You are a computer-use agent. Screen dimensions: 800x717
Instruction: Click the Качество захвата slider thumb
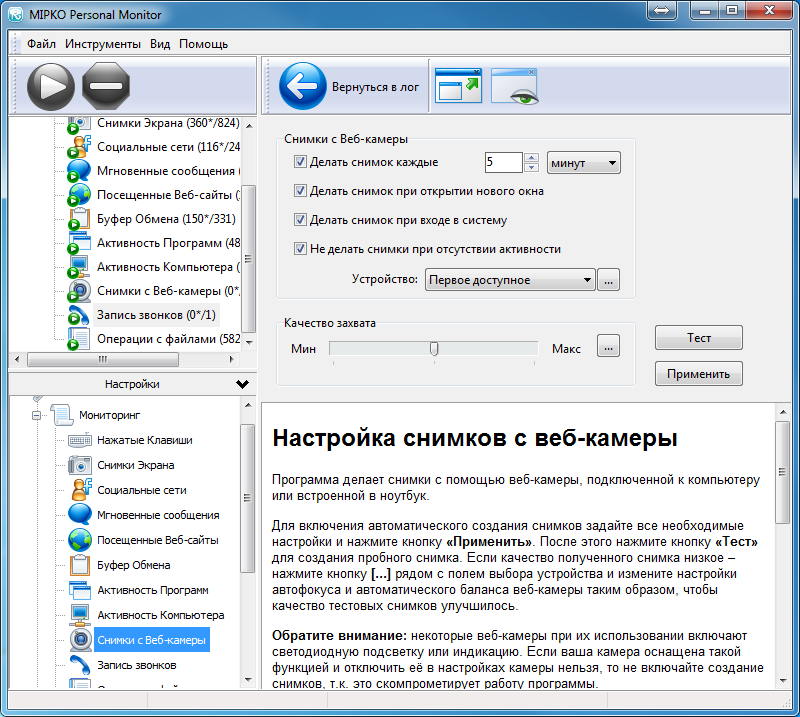(434, 349)
